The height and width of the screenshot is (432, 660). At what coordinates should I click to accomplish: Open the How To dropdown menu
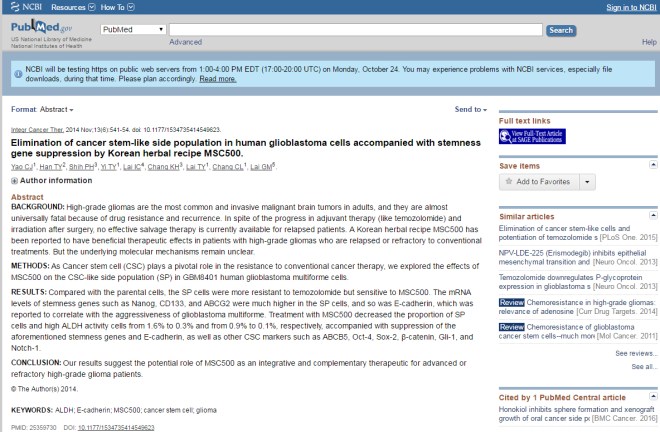117,7
